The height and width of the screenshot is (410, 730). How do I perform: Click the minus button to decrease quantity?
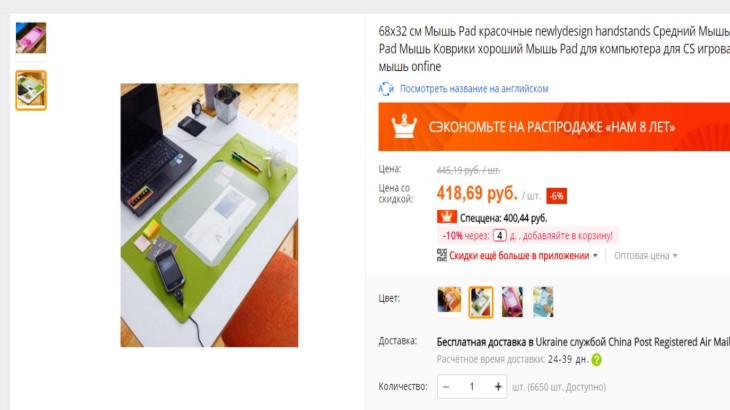[x=446, y=387]
